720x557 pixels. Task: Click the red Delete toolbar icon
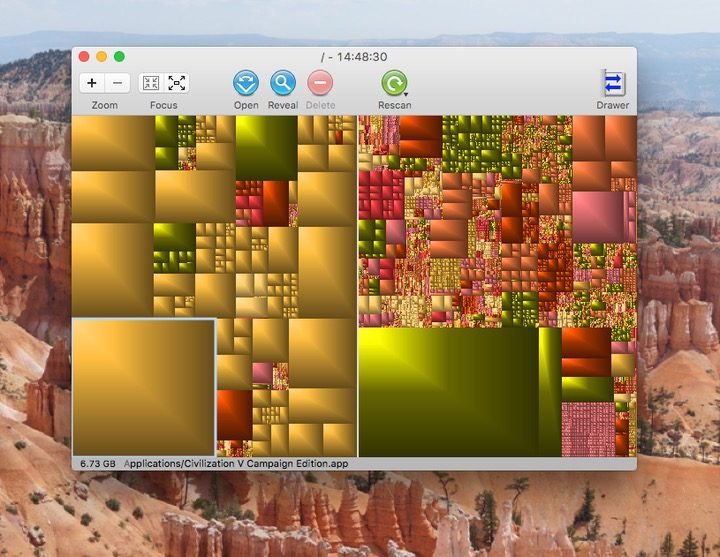[320, 83]
